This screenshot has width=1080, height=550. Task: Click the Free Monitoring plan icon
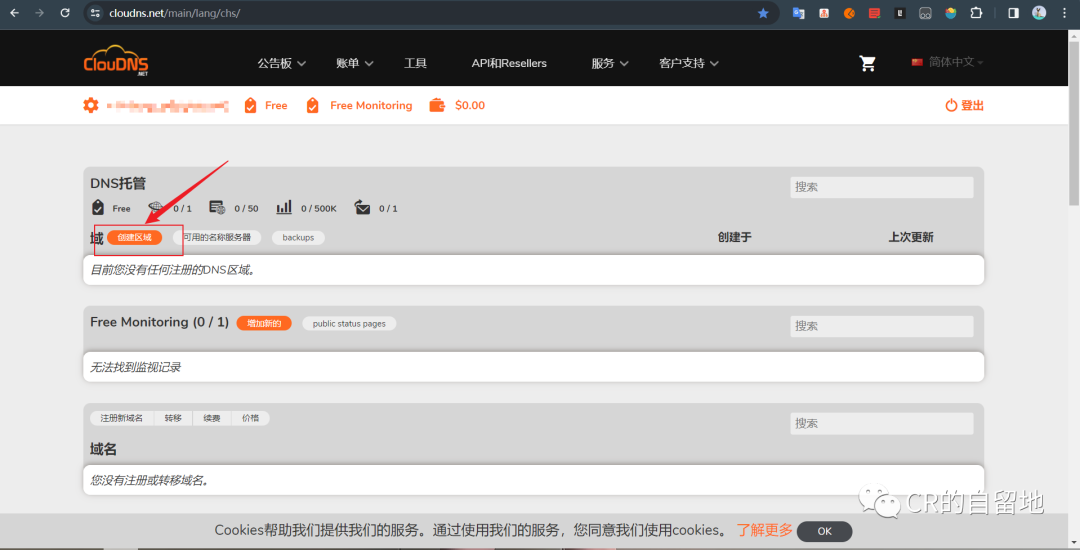pyautogui.click(x=313, y=105)
